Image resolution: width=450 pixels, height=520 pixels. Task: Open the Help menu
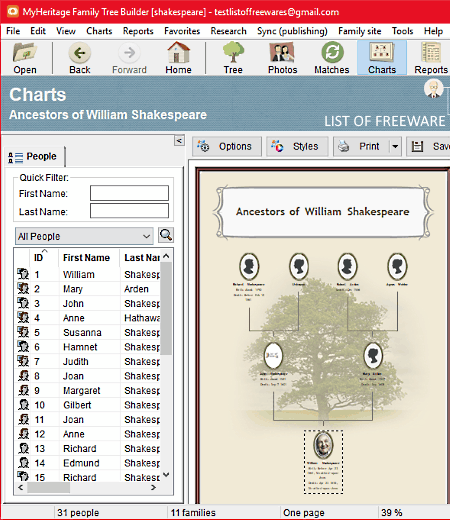point(433,31)
